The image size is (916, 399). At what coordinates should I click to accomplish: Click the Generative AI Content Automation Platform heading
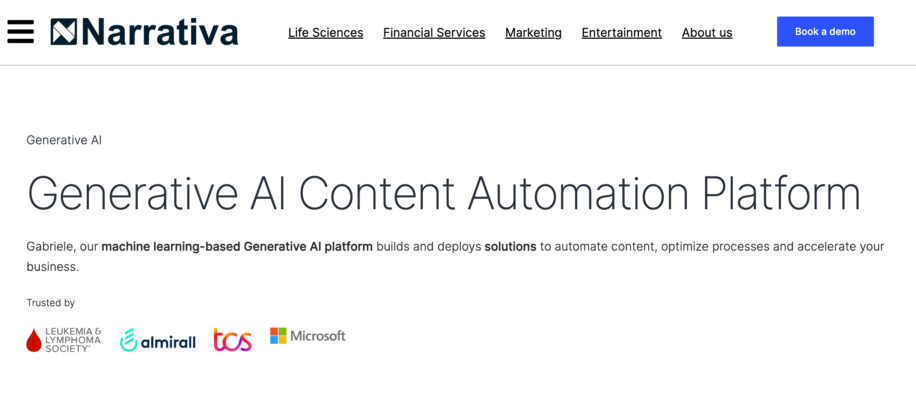[x=443, y=193]
